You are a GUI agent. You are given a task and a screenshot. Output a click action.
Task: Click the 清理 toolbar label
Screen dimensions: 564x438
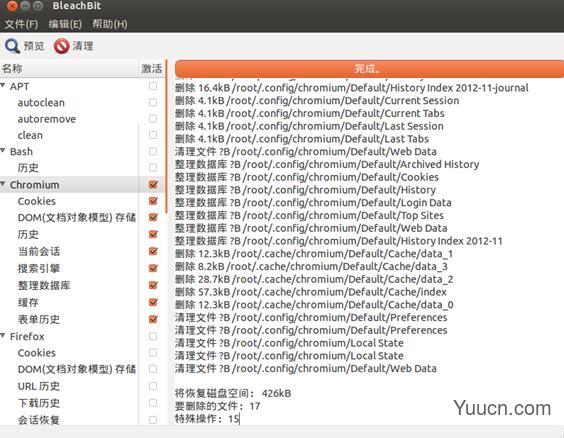click(83, 46)
